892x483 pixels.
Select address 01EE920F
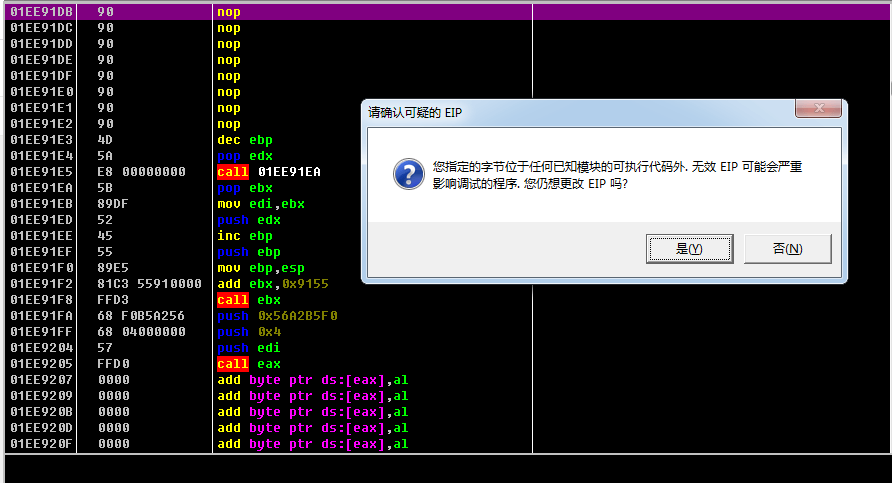tap(42, 444)
